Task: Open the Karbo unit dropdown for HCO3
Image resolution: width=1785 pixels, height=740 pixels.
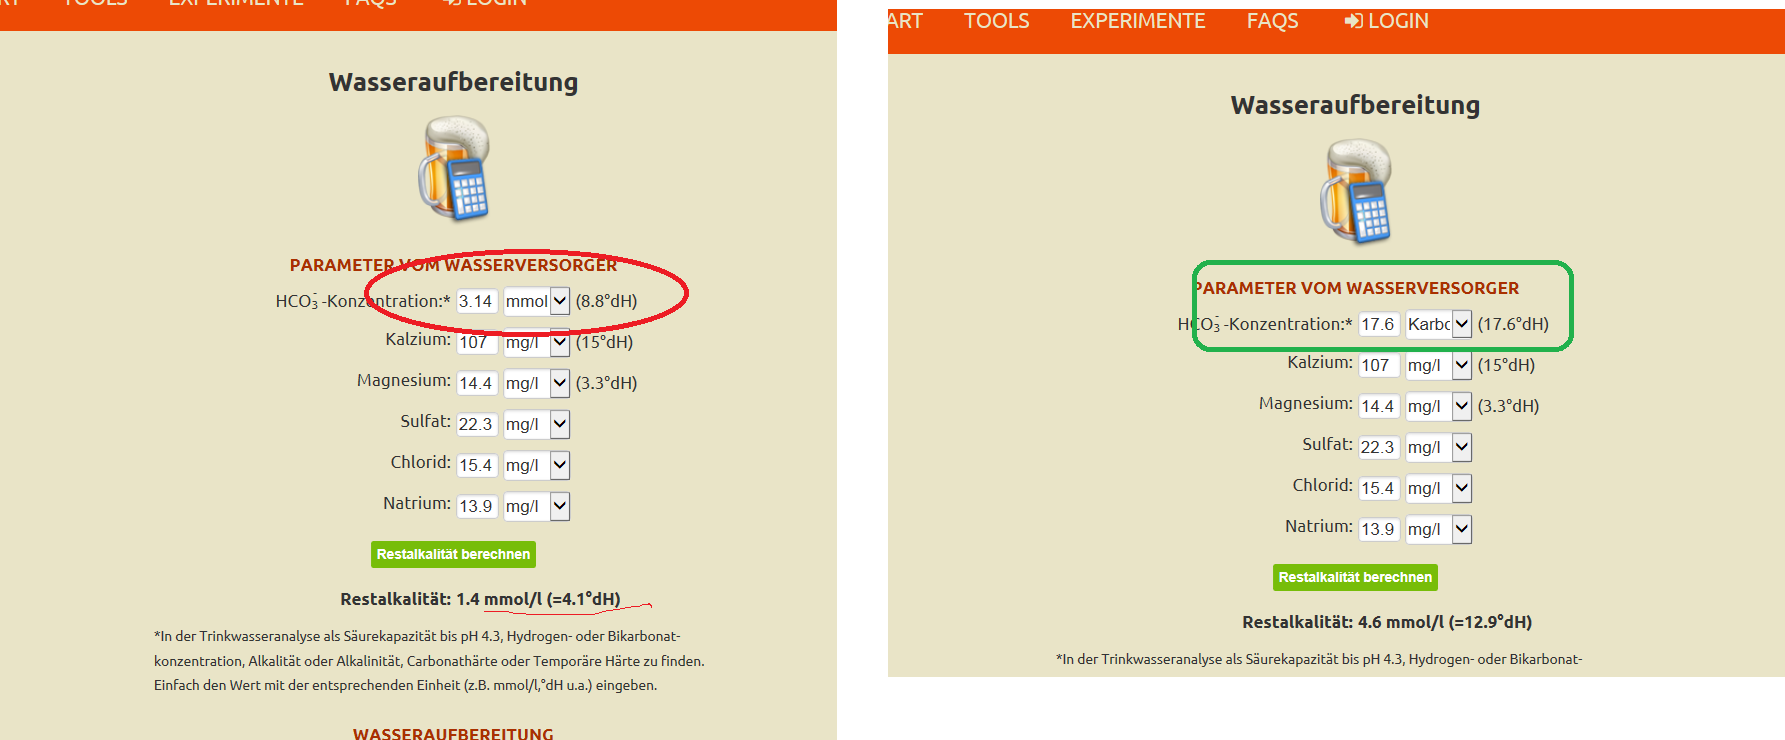Action: click(1438, 324)
